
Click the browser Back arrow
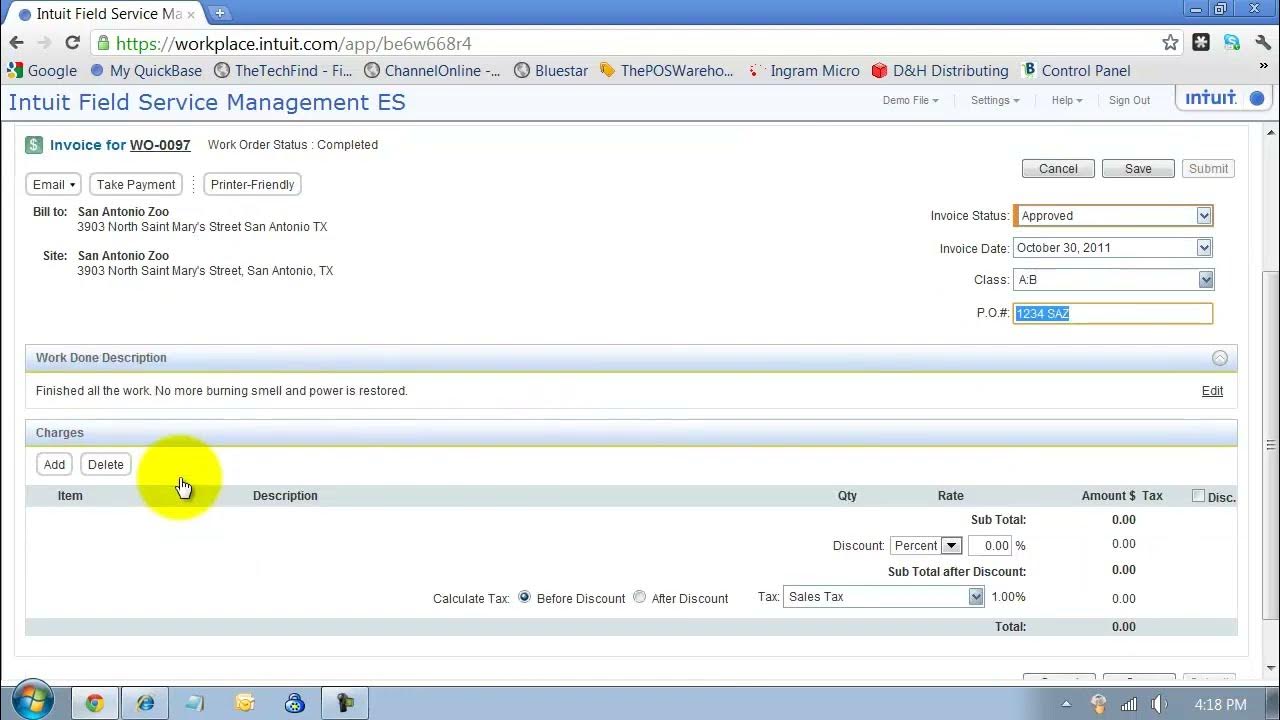pos(16,43)
